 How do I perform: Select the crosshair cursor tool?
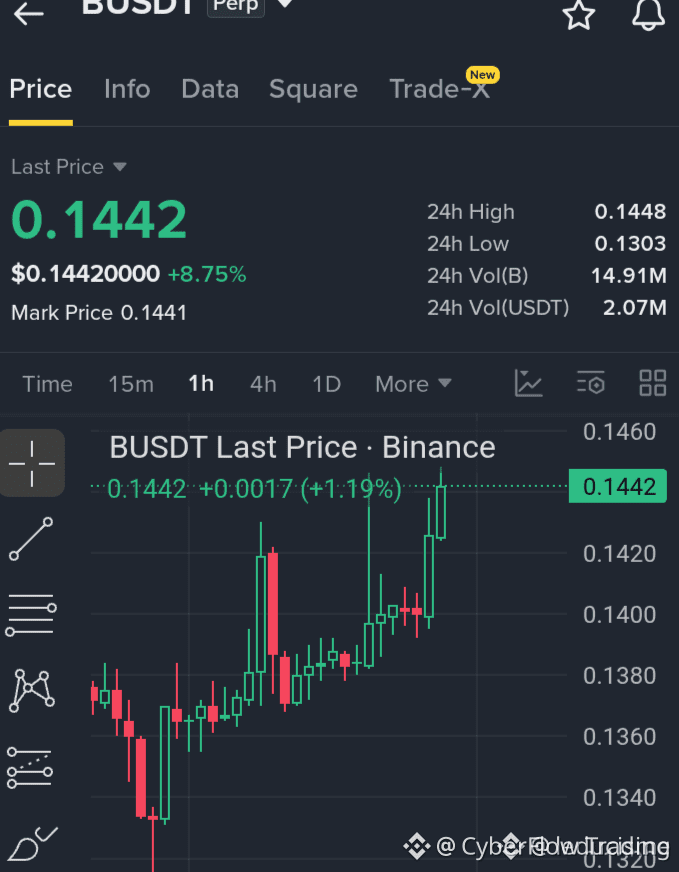coord(32,463)
